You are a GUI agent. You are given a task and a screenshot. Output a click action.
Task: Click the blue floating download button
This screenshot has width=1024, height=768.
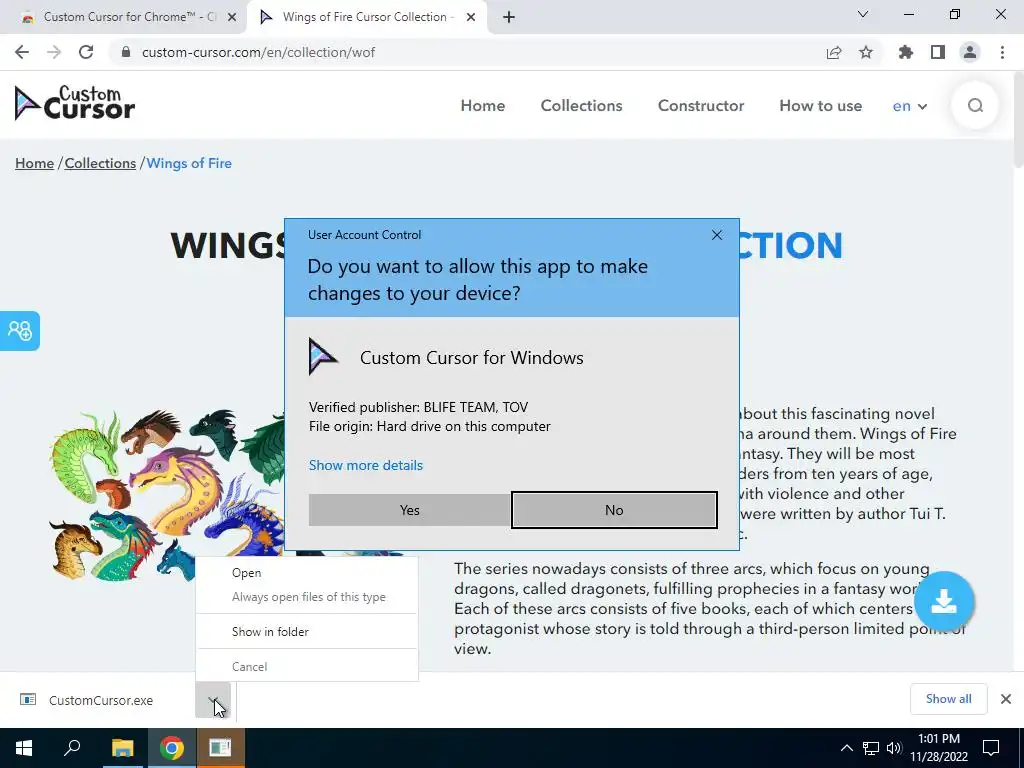tap(944, 601)
